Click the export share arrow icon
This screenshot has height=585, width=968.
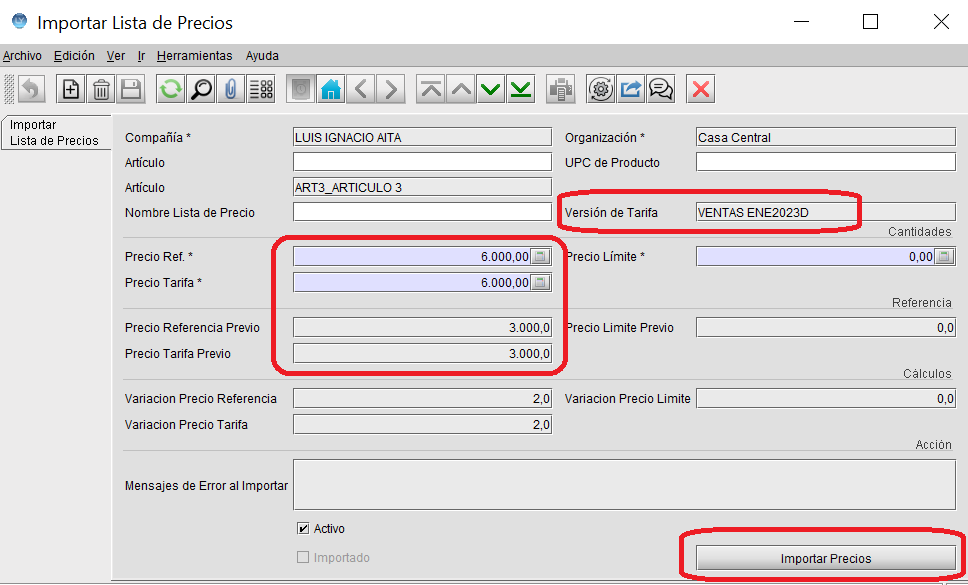tap(631, 89)
